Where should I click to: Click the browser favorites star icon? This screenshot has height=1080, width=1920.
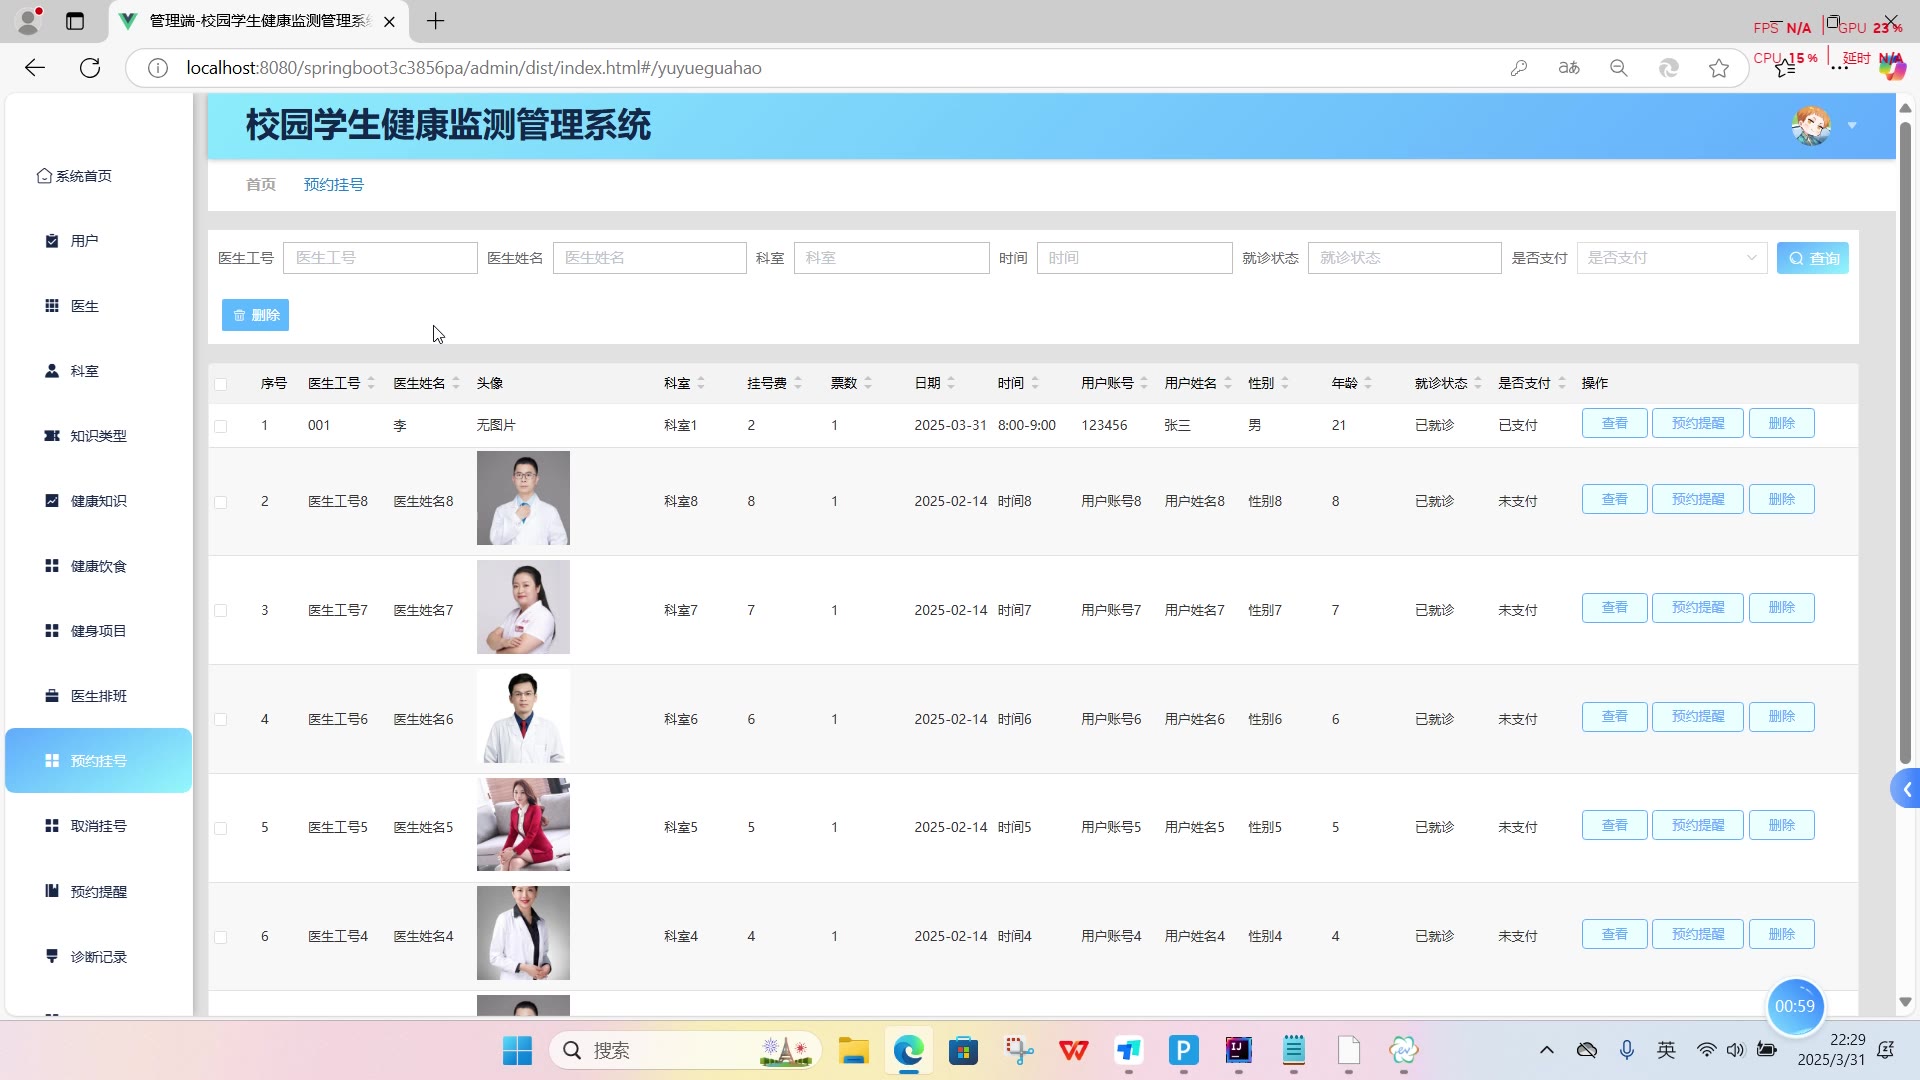click(x=1719, y=68)
